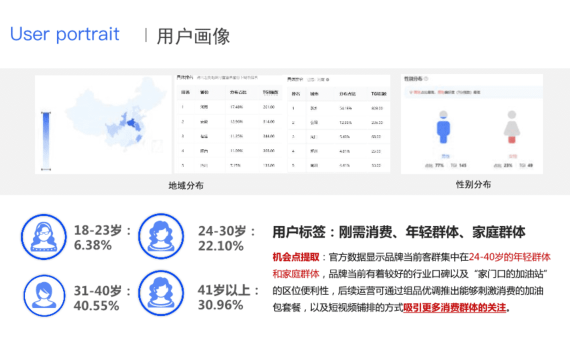
Task: Select the blue male figure icon
Action: (x=443, y=128)
